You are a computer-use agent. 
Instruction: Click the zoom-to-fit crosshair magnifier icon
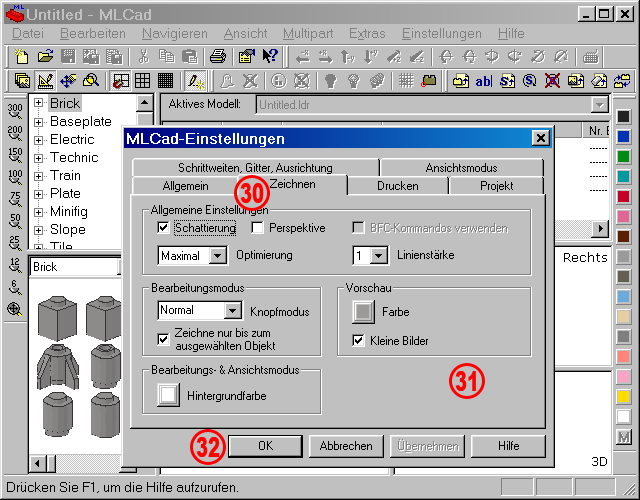15,309
